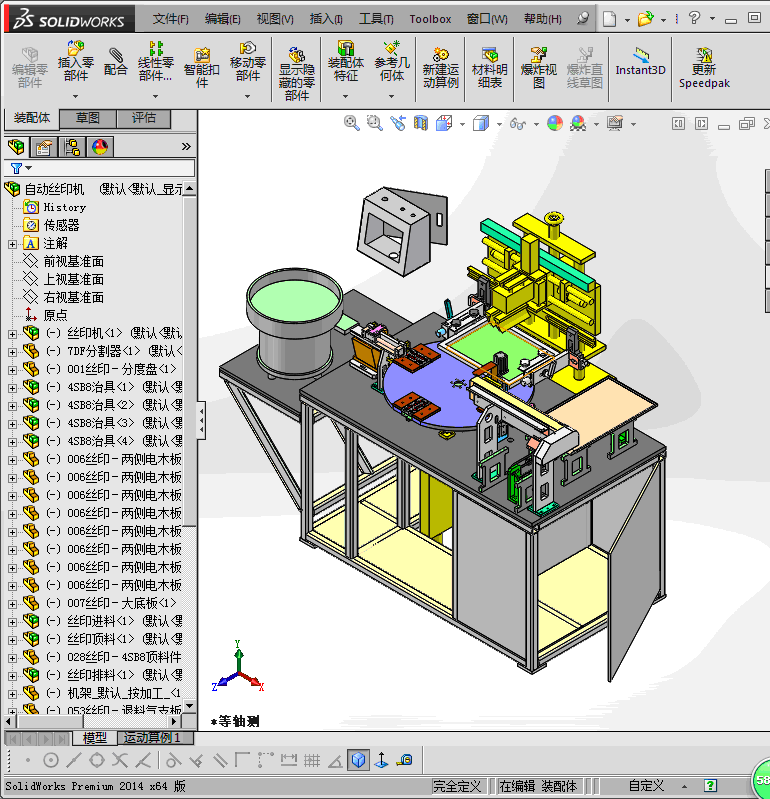Click the circle sketch tool in bottom toolbar
Image resolution: width=770 pixels, height=799 pixels.
50,760
